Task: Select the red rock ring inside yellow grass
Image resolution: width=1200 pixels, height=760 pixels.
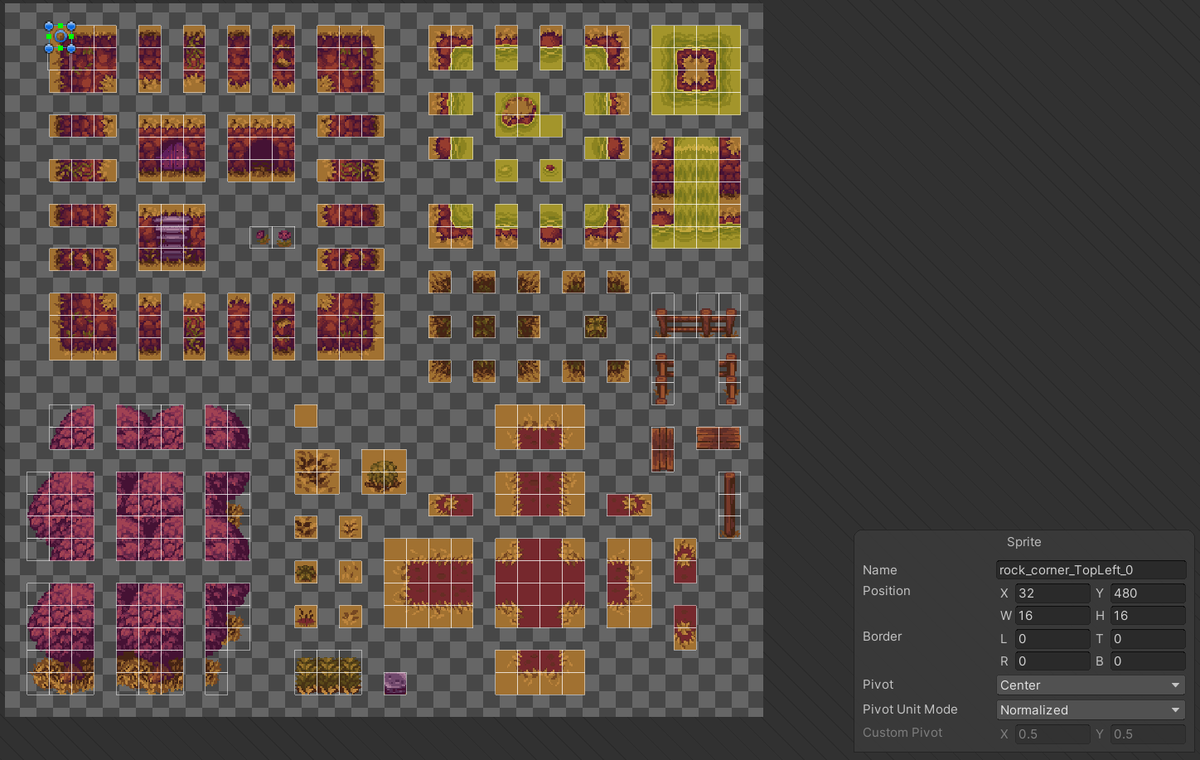Action: click(696, 70)
